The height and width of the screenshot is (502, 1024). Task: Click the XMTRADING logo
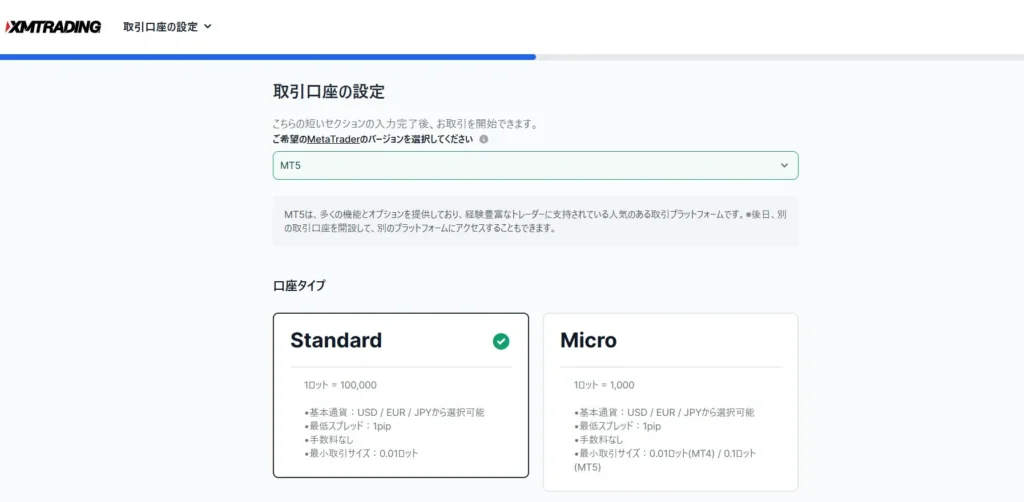coord(54,27)
